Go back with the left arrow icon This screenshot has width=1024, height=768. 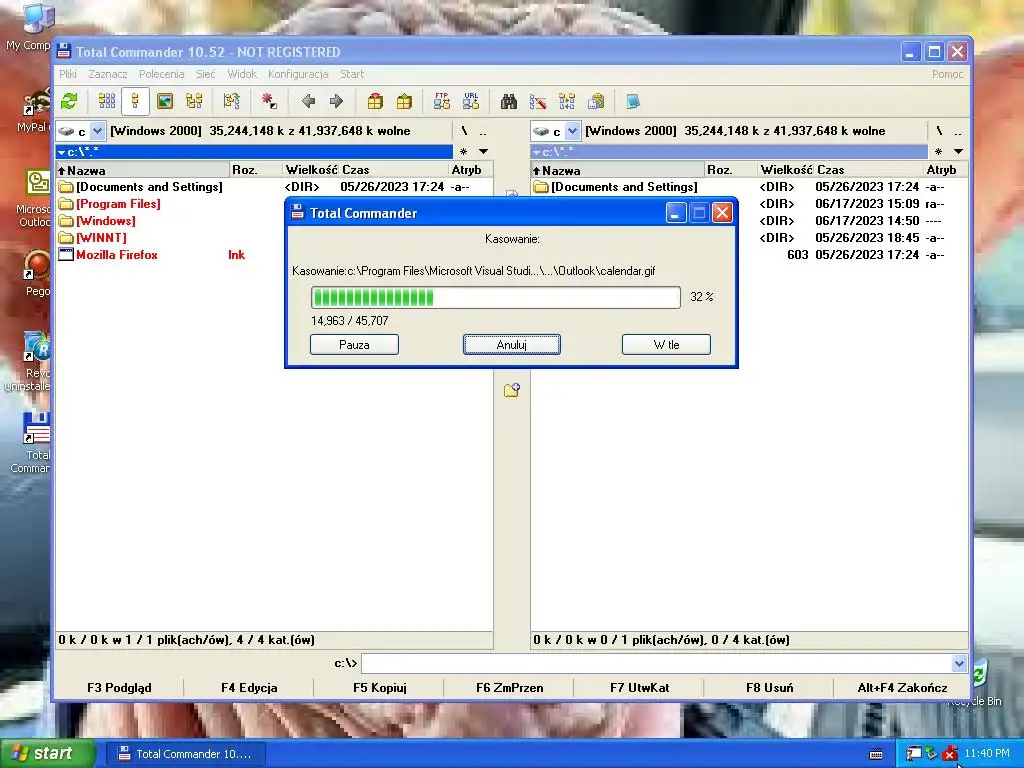pyautogui.click(x=308, y=101)
